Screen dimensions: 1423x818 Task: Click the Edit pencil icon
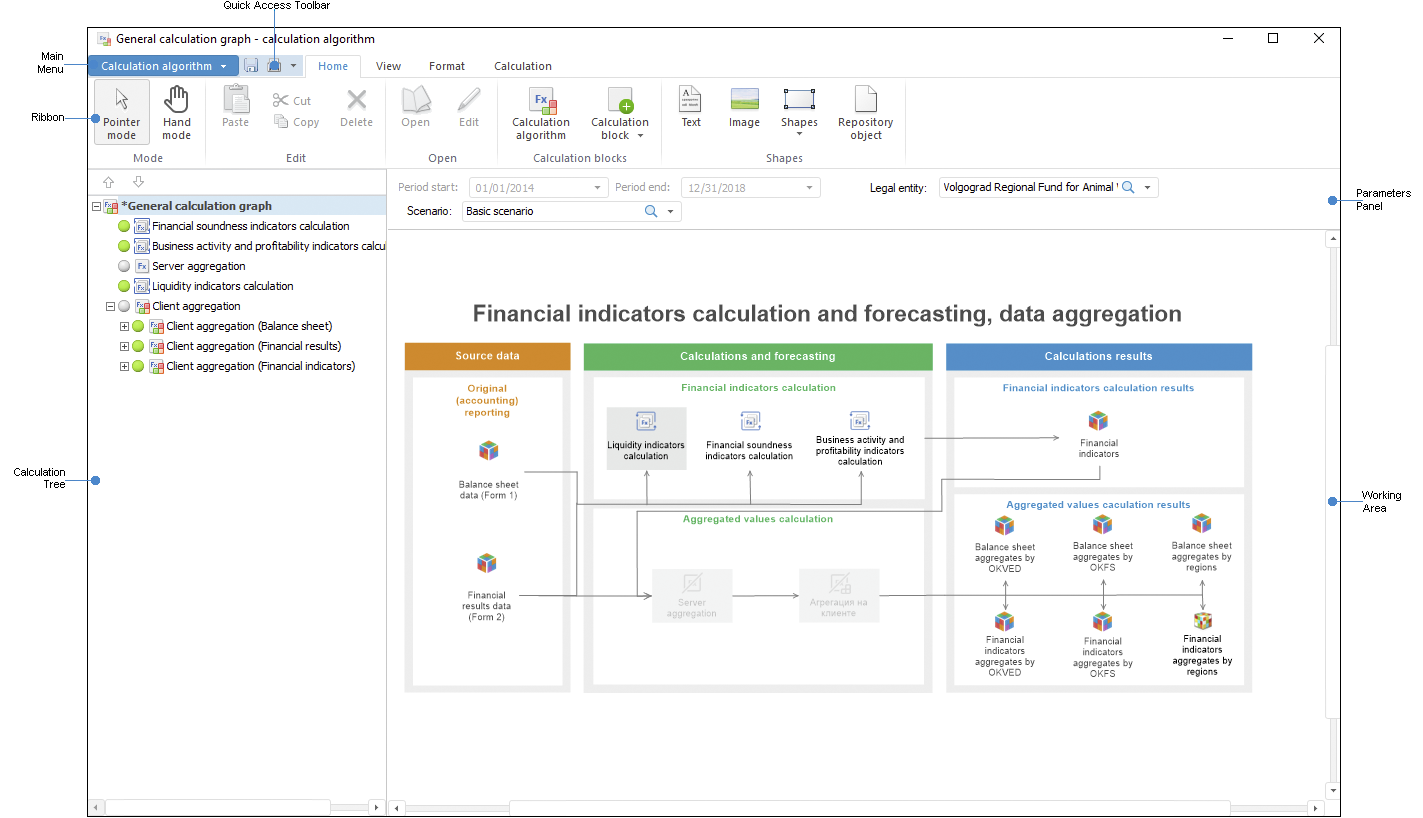[469, 99]
